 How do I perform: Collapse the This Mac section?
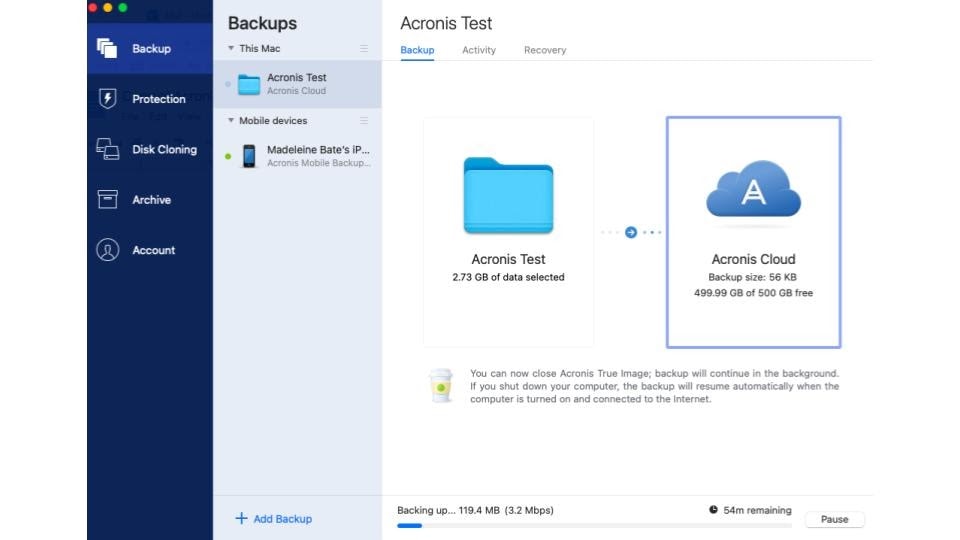[x=231, y=48]
